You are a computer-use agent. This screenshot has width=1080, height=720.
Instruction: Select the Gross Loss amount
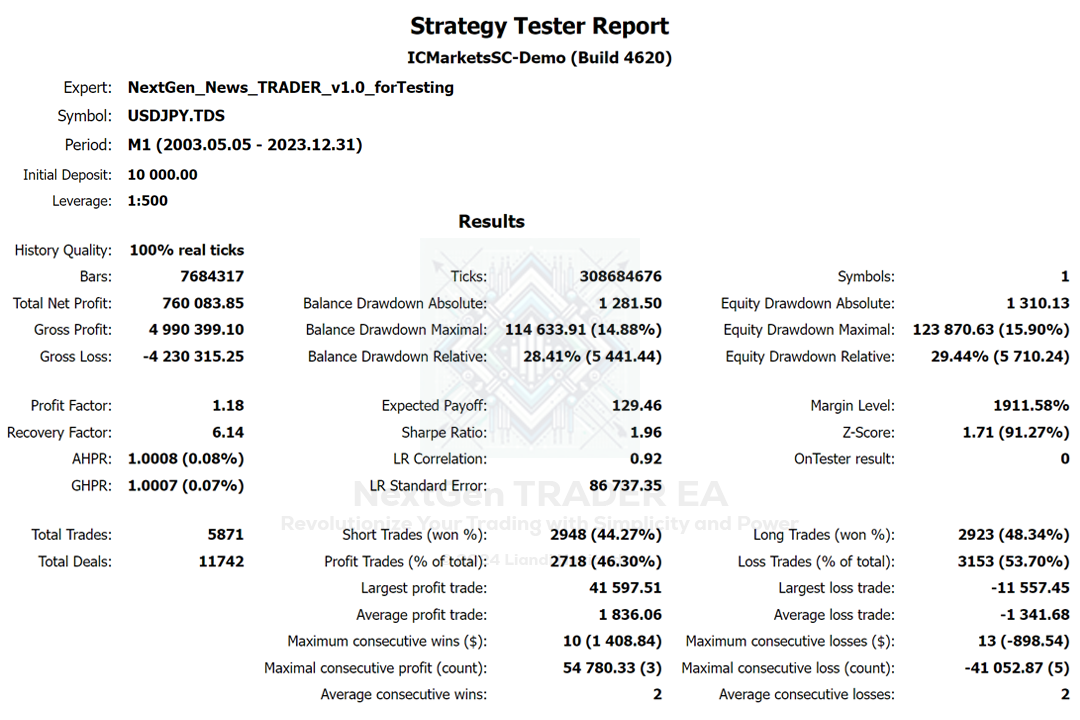pyautogui.click(x=193, y=357)
